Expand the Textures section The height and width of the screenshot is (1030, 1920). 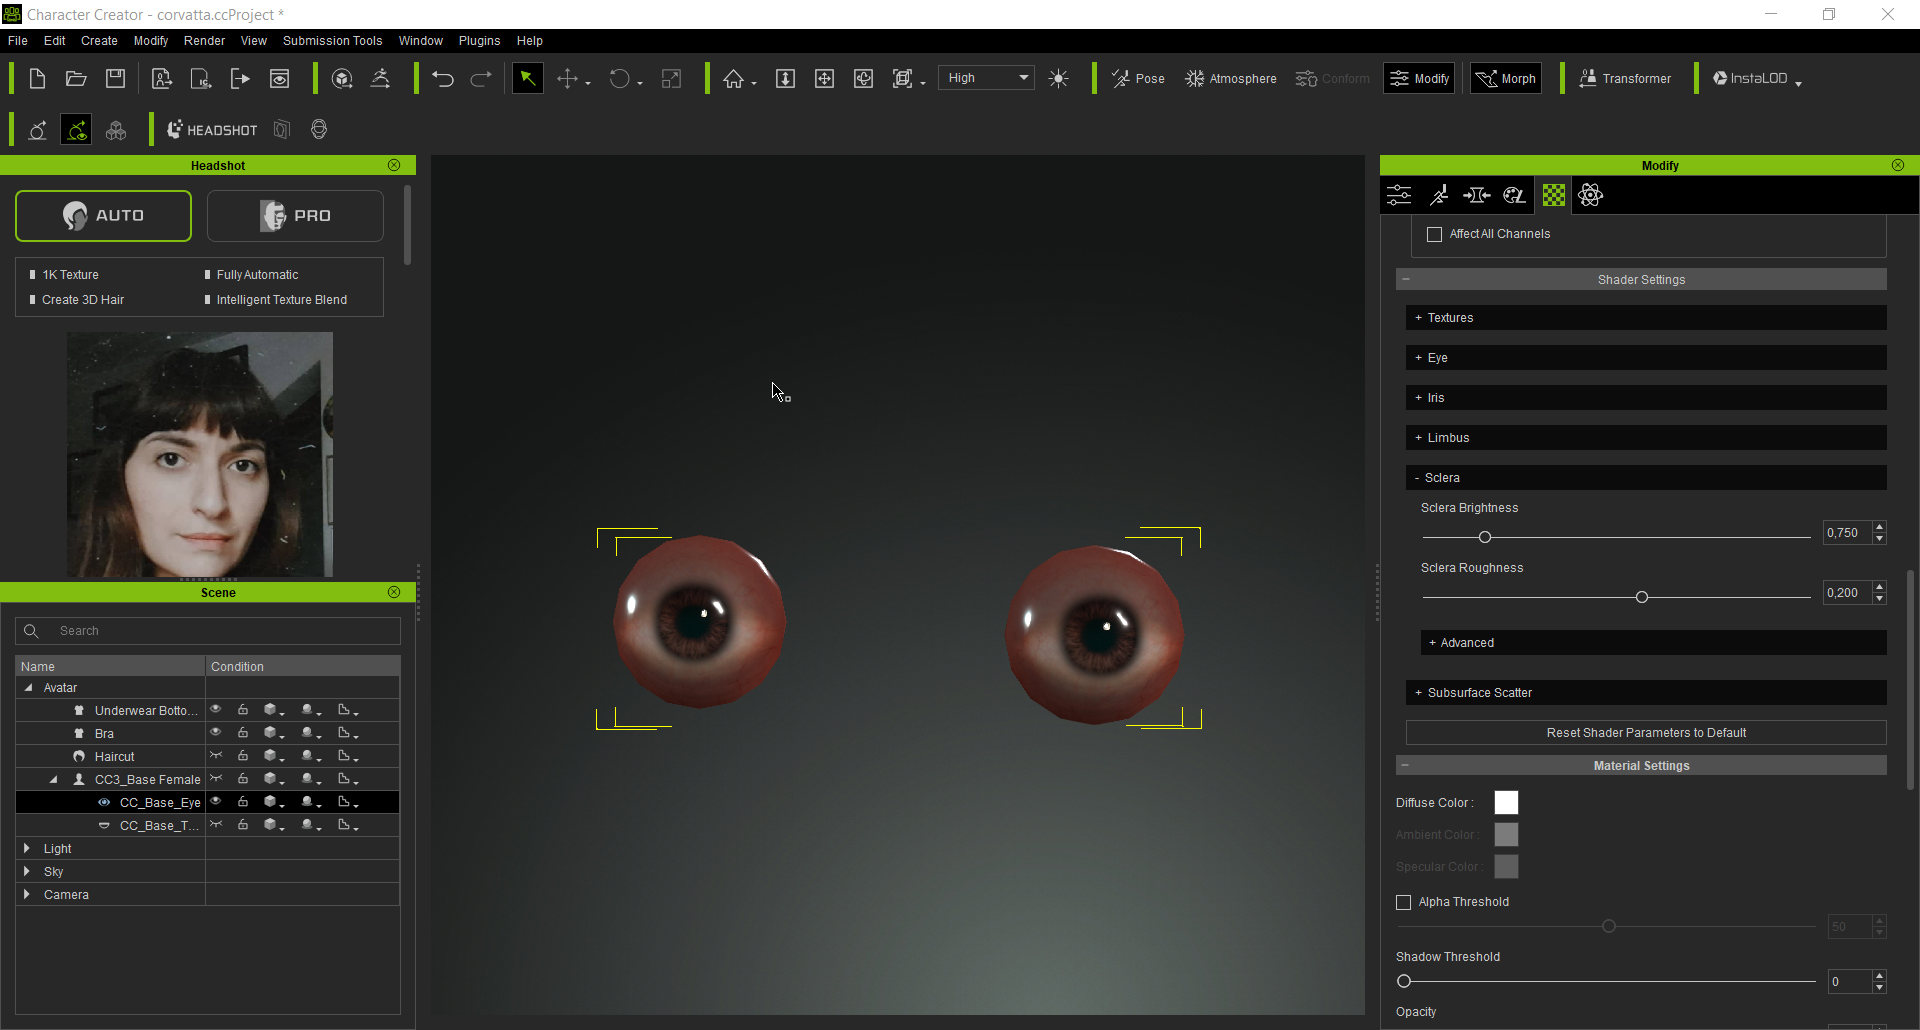pyautogui.click(x=1646, y=318)
